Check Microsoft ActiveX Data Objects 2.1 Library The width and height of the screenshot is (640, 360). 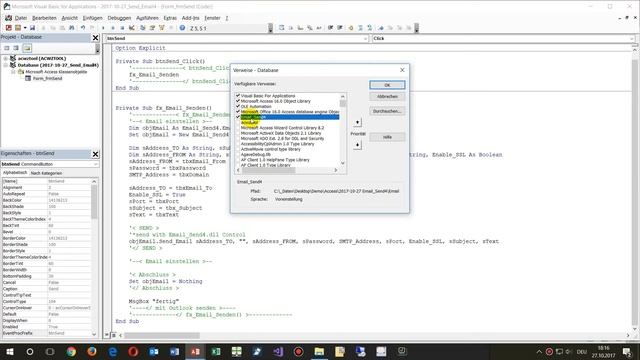click(x=238, y=133)
